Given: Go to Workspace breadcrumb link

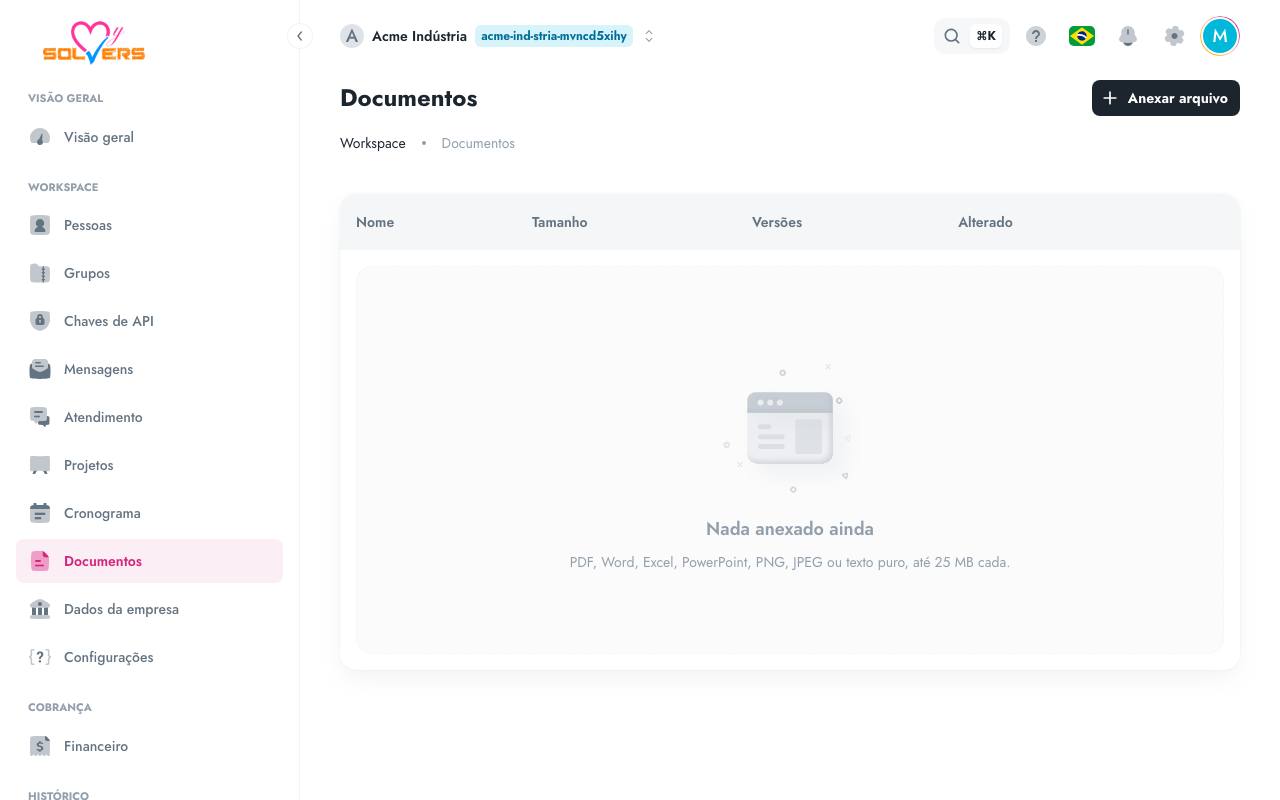Looking at the screenshot, I should (373, 143).
